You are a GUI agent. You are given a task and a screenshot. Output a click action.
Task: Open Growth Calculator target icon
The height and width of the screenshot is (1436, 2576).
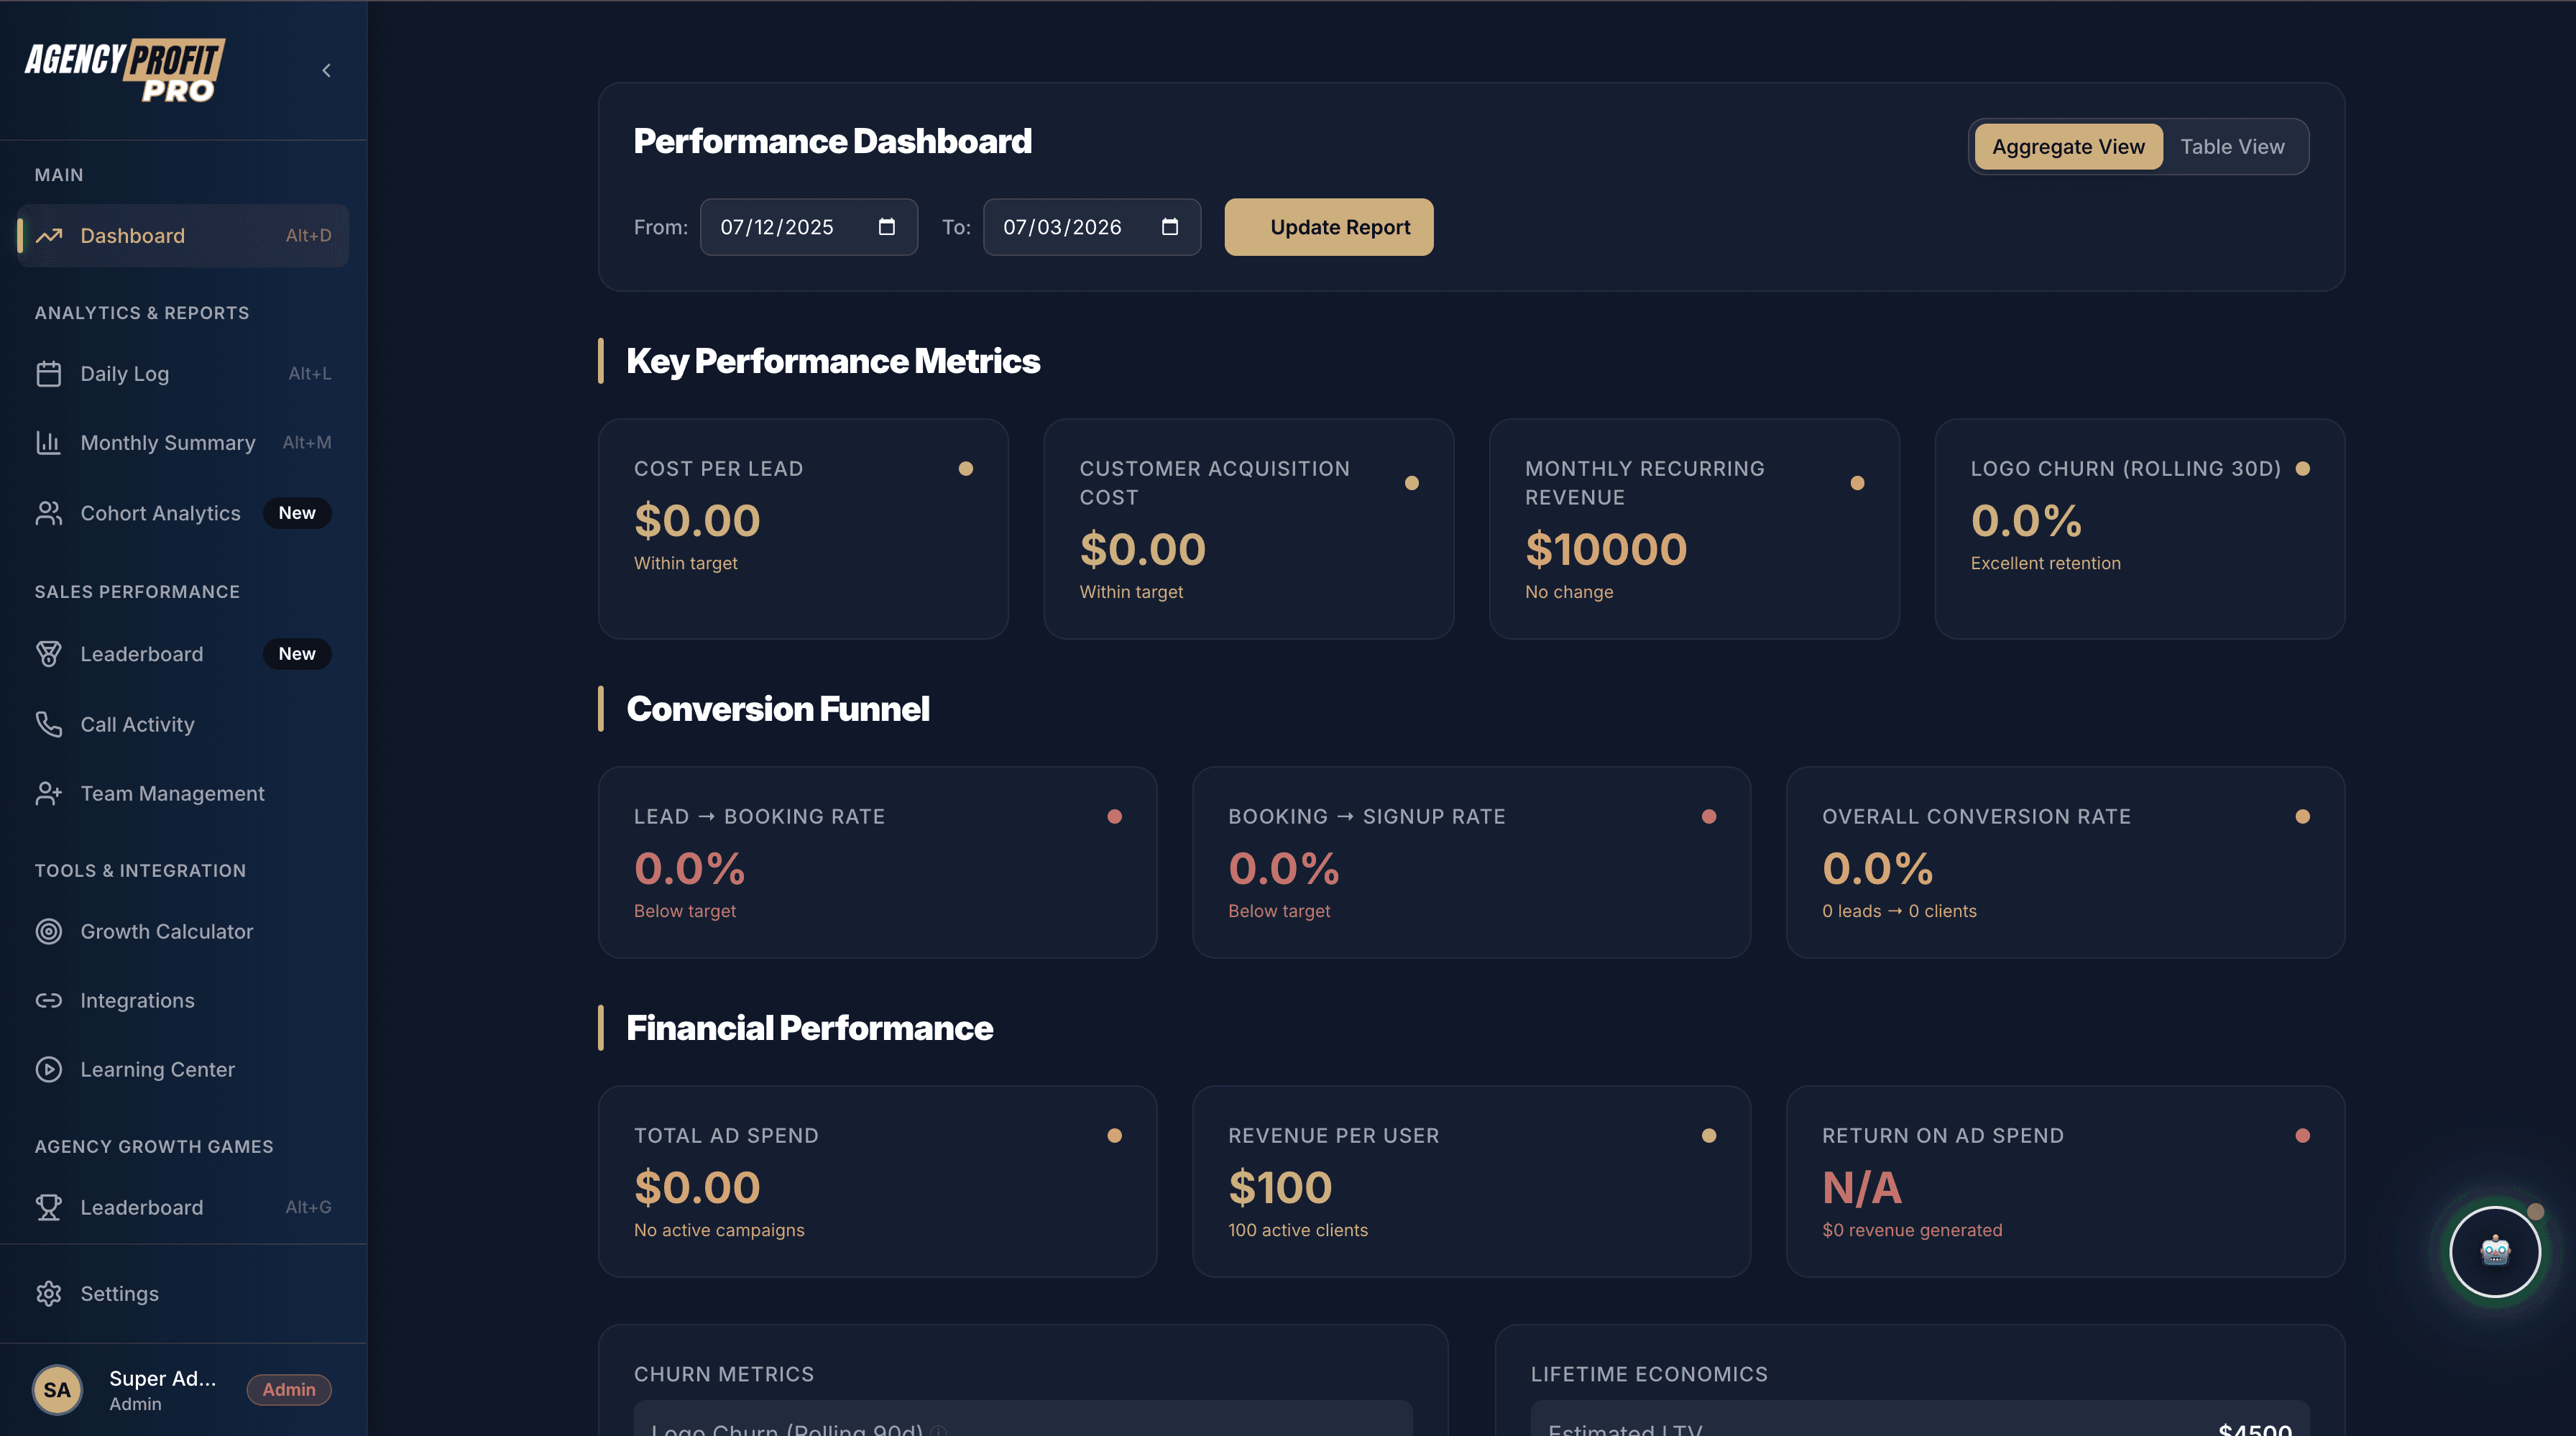[x=50, y=931]
